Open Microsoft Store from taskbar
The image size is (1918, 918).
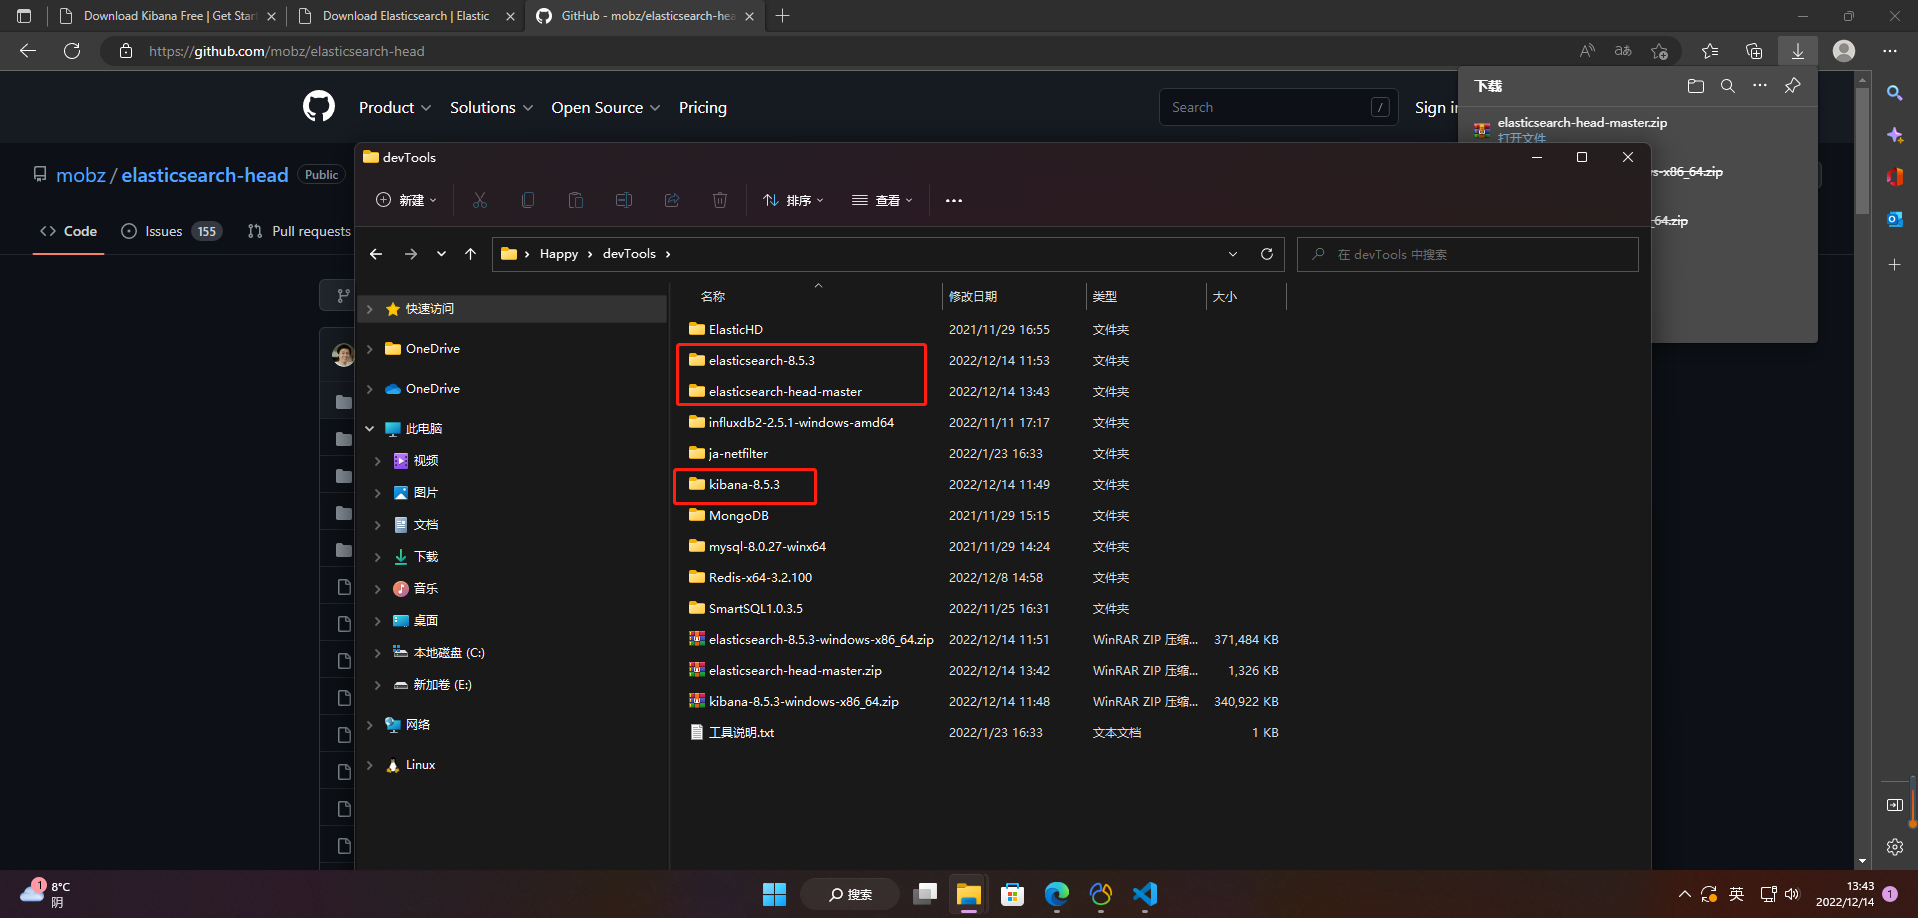click(x=1013, y=894)
